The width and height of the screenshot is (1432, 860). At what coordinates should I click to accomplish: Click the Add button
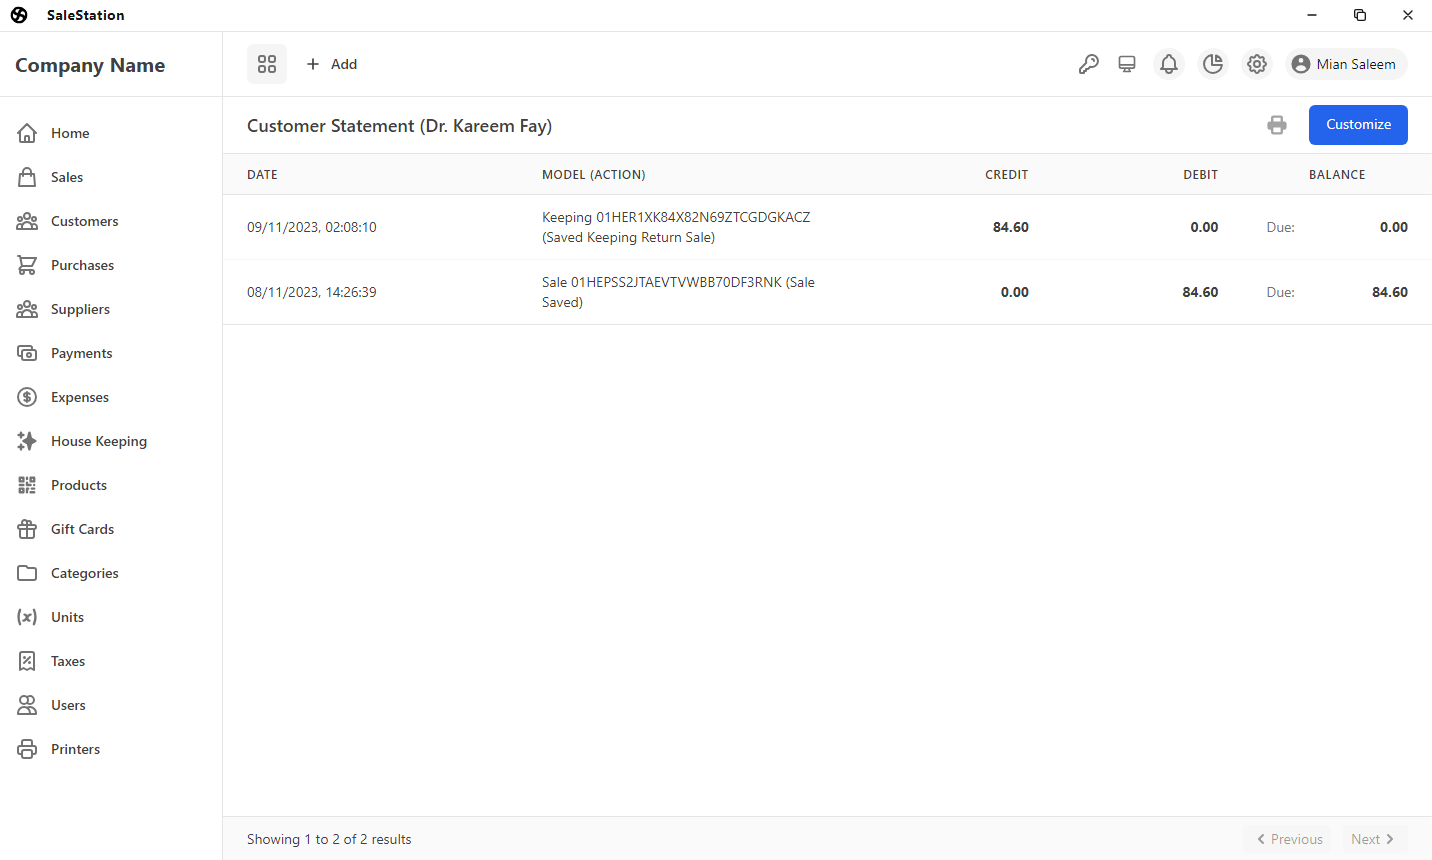[x=331, y=63]
